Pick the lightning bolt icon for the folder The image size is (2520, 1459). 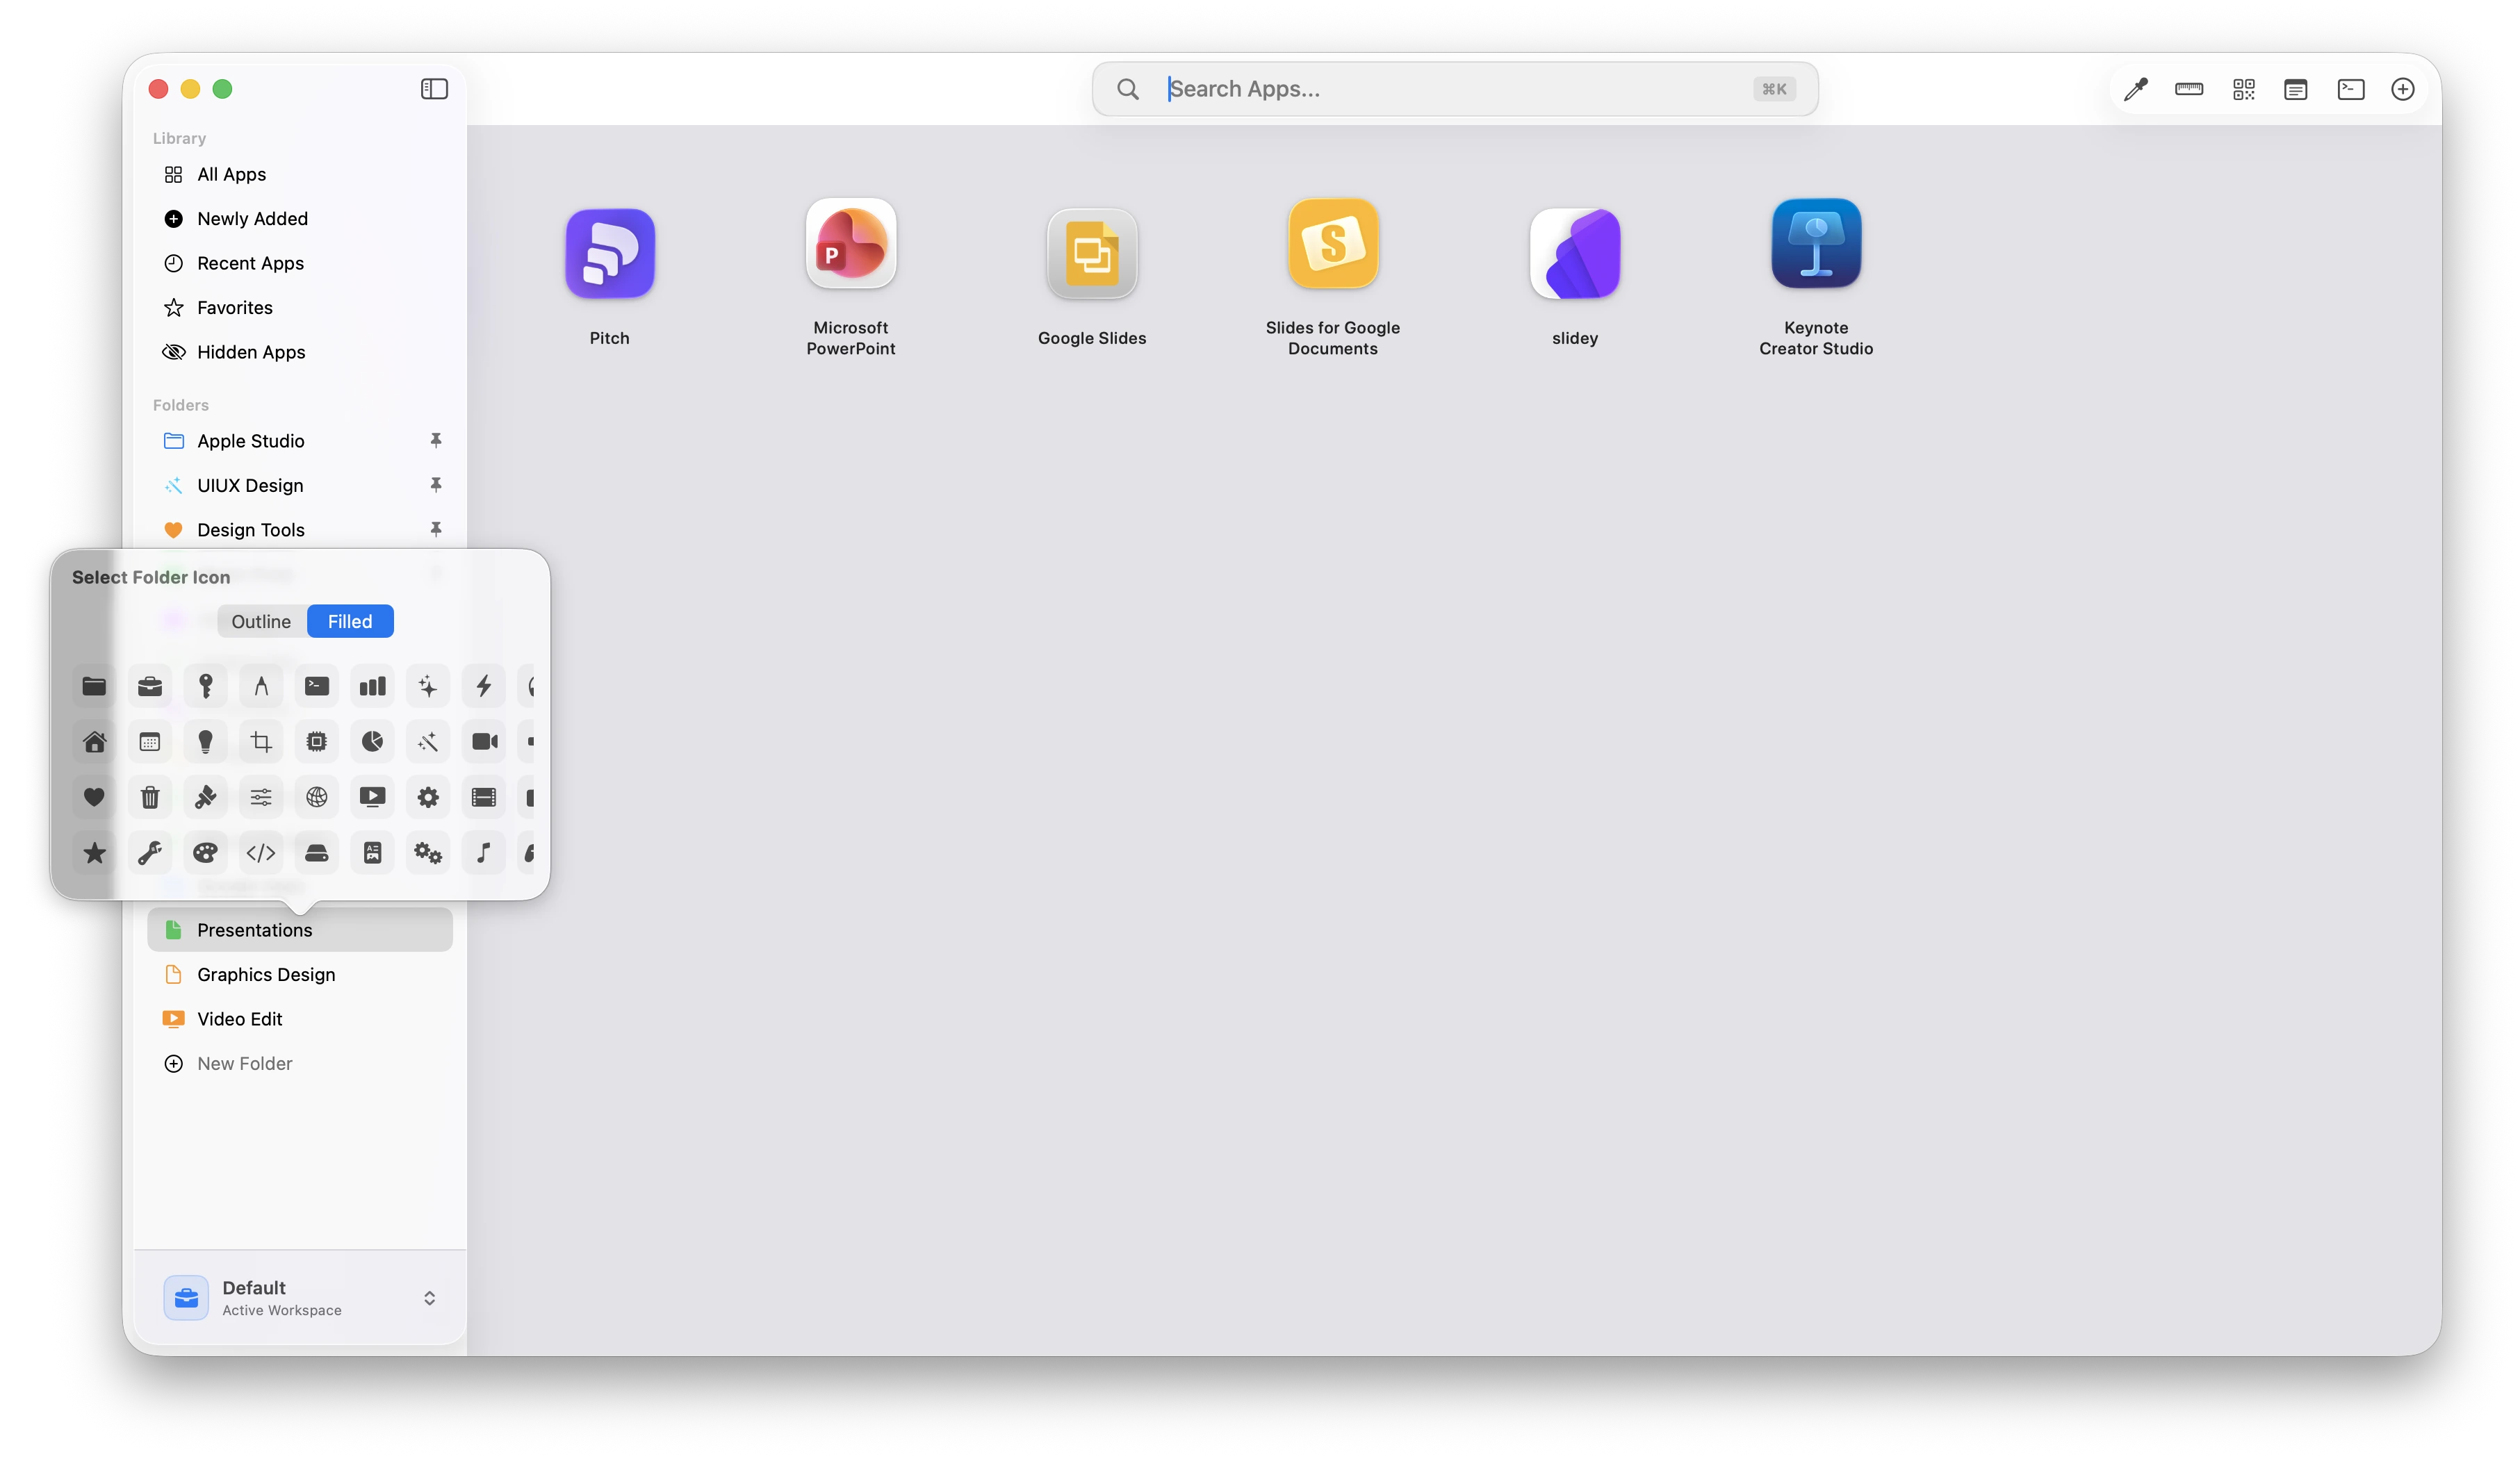click(x=484, y=686)
